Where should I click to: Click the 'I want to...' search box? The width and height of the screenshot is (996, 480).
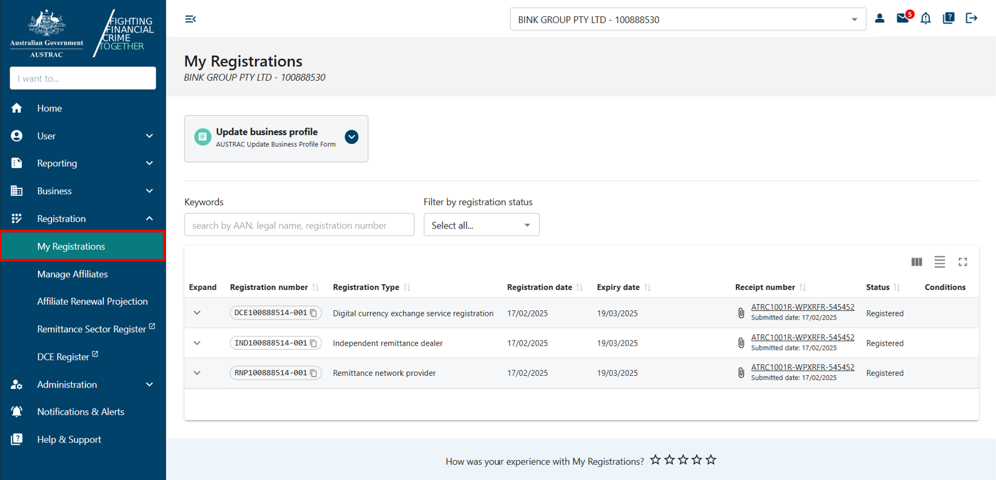tap(83, 79)
